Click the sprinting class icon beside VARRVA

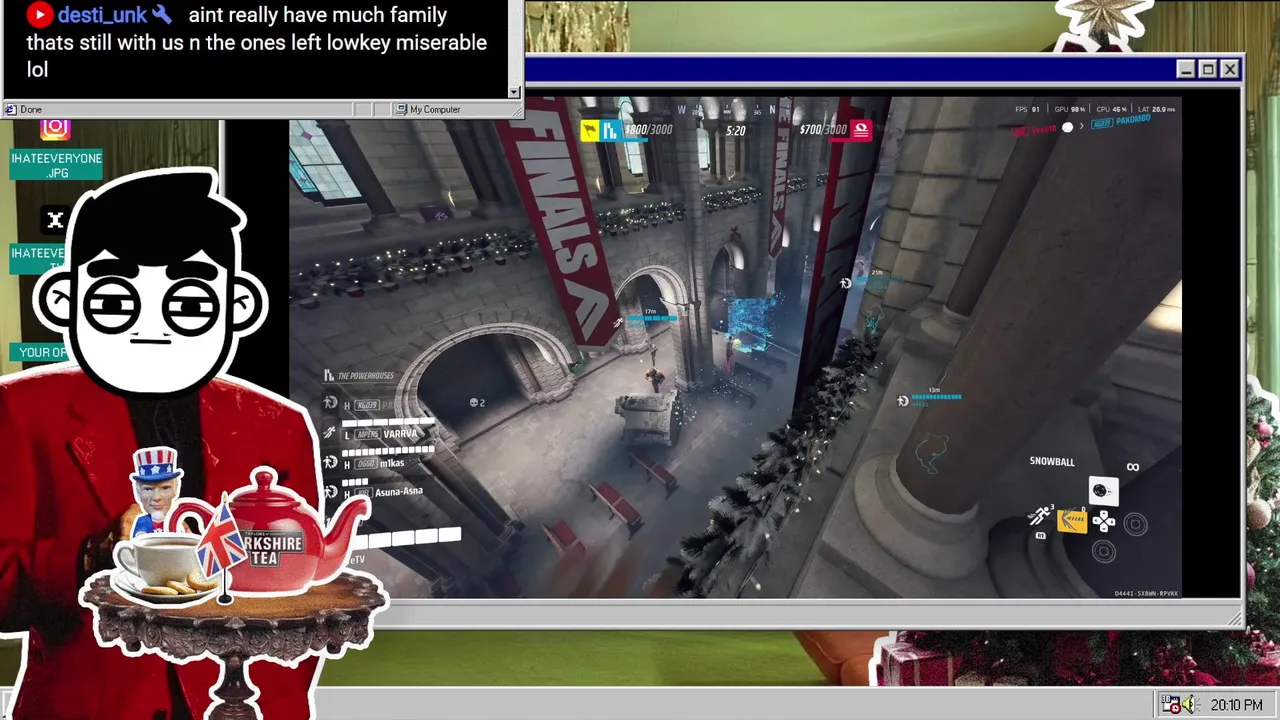(330, 432)
